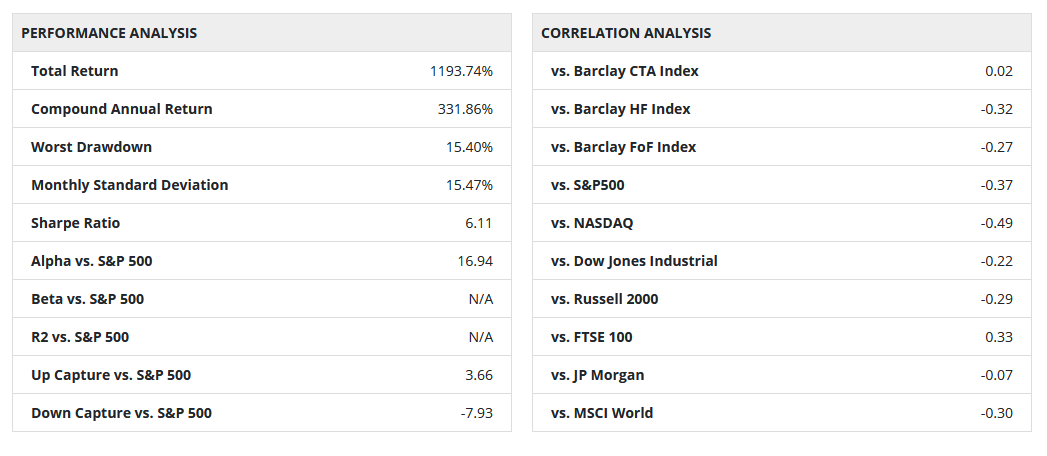Select the Alpha vs. S&P 500 label
Viewport: 1047px width, 456px height.
[92, 261]
